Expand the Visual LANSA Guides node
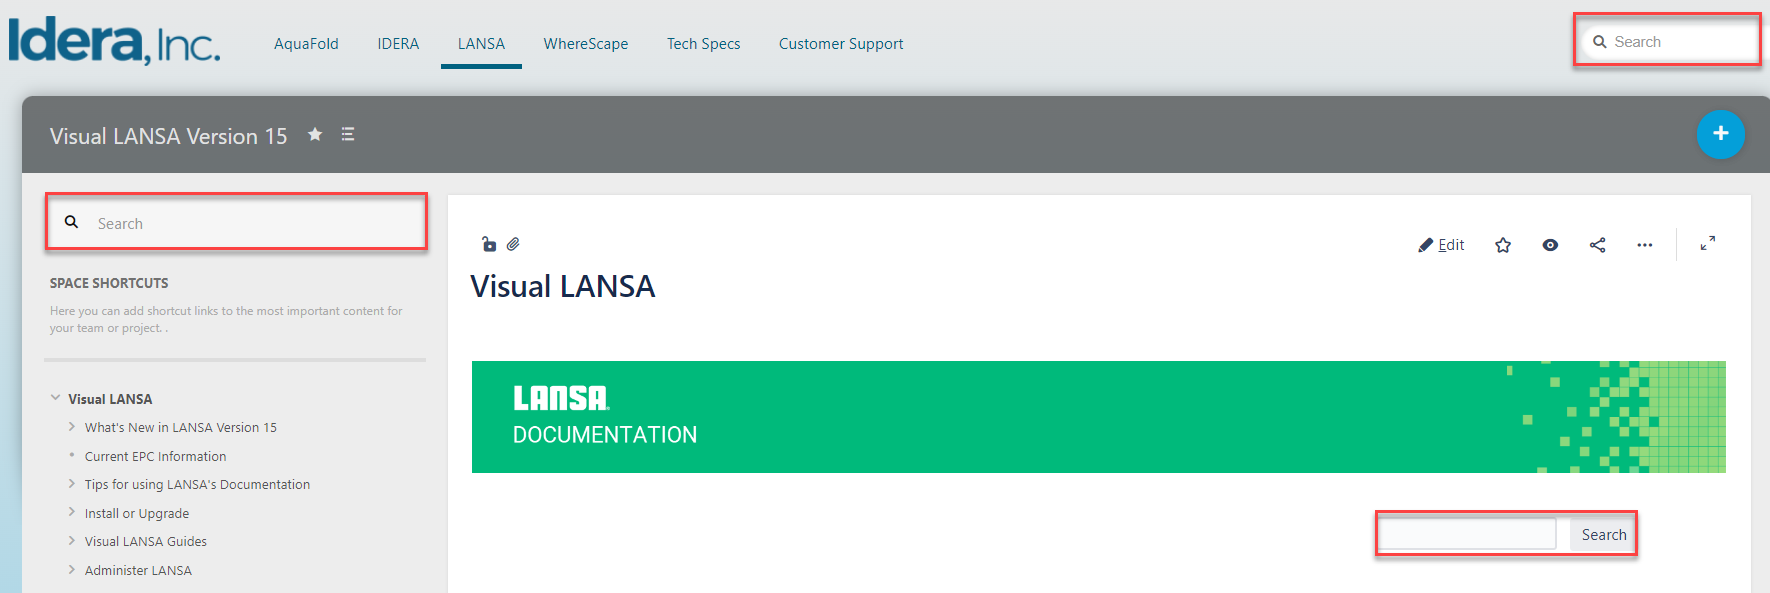 click(72, 541)
